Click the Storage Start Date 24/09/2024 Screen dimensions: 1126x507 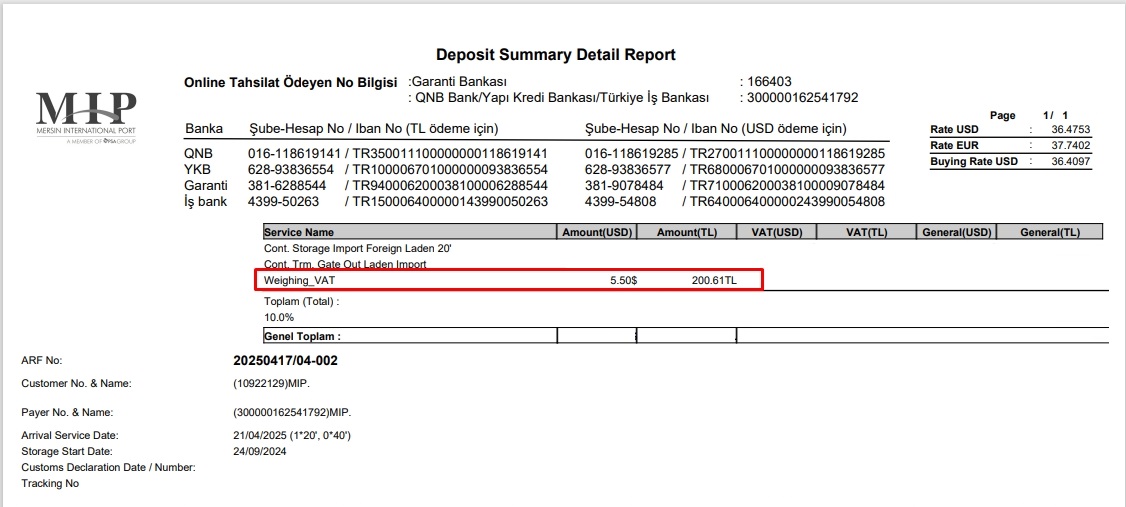tap(259, 450)
